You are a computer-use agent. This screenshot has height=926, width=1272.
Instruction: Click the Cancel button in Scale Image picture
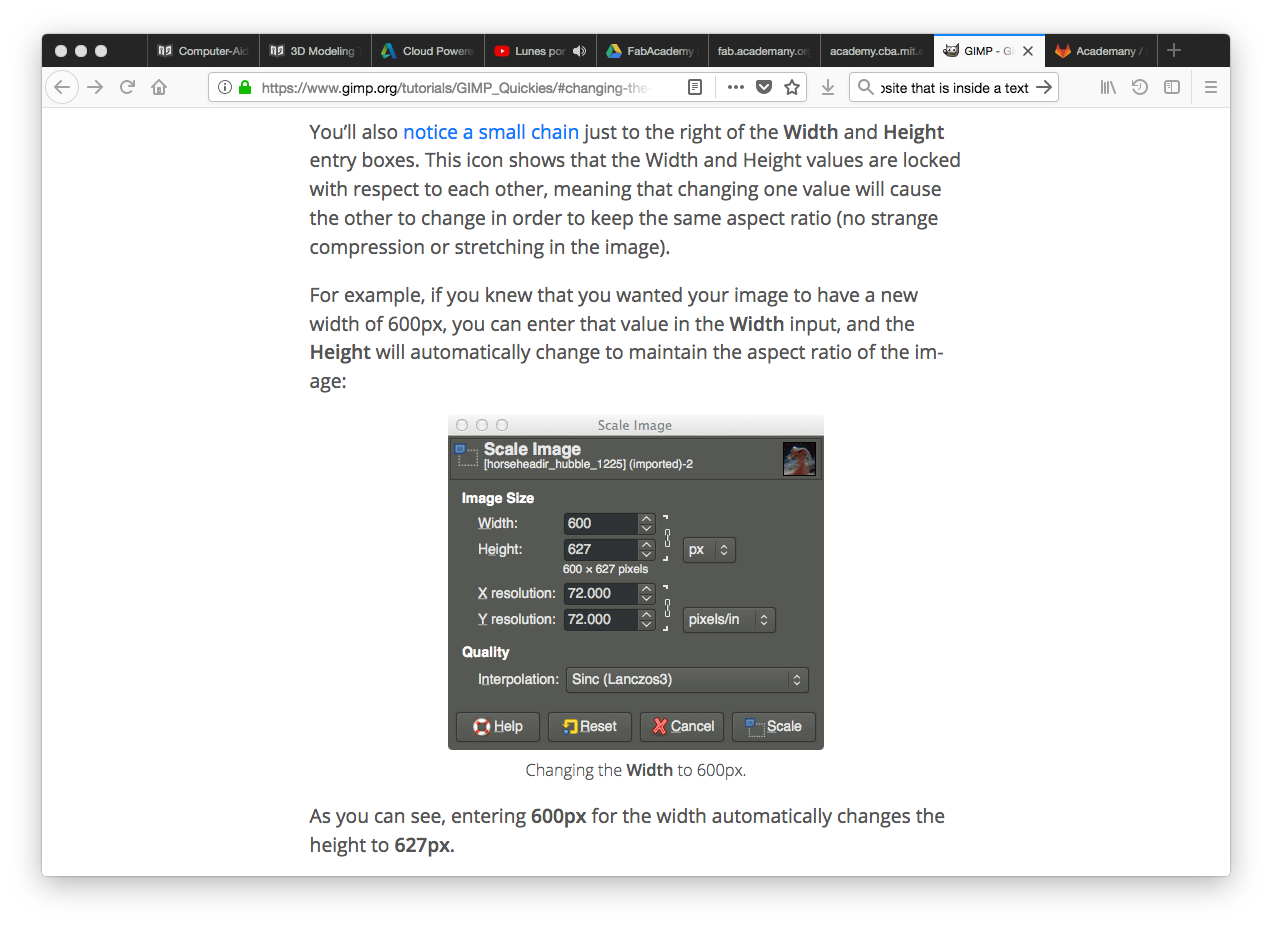(682, 726)
